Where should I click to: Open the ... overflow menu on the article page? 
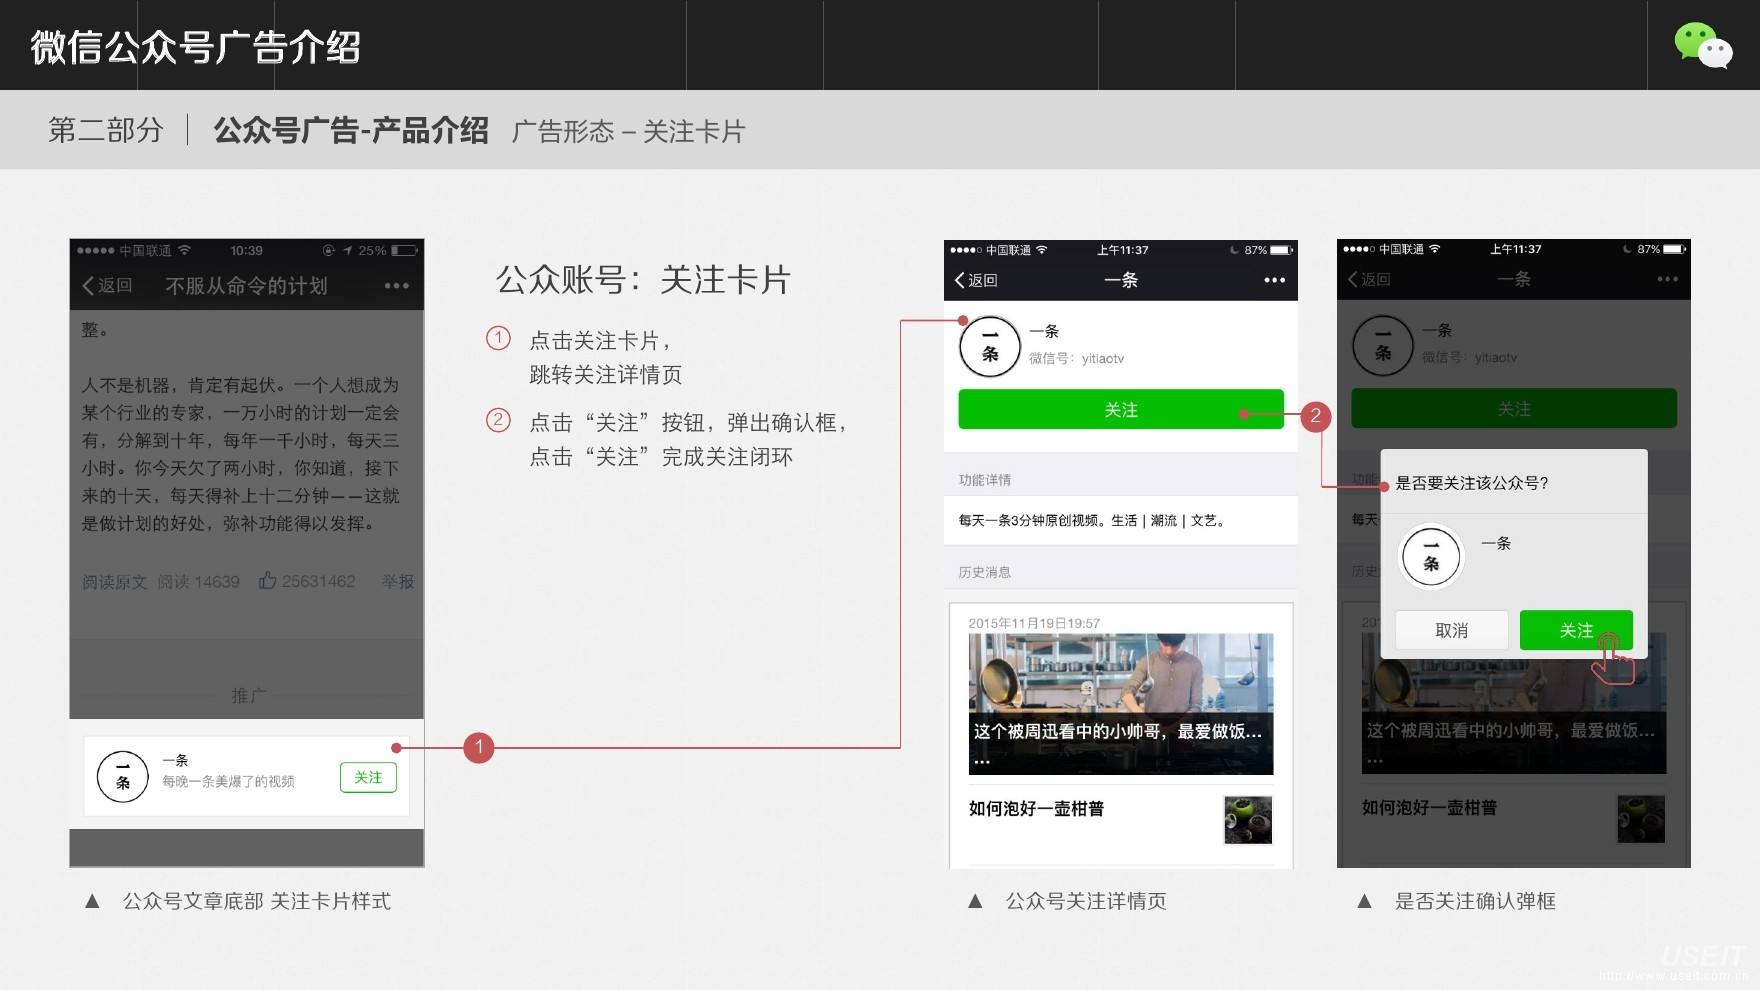point(397,285)
